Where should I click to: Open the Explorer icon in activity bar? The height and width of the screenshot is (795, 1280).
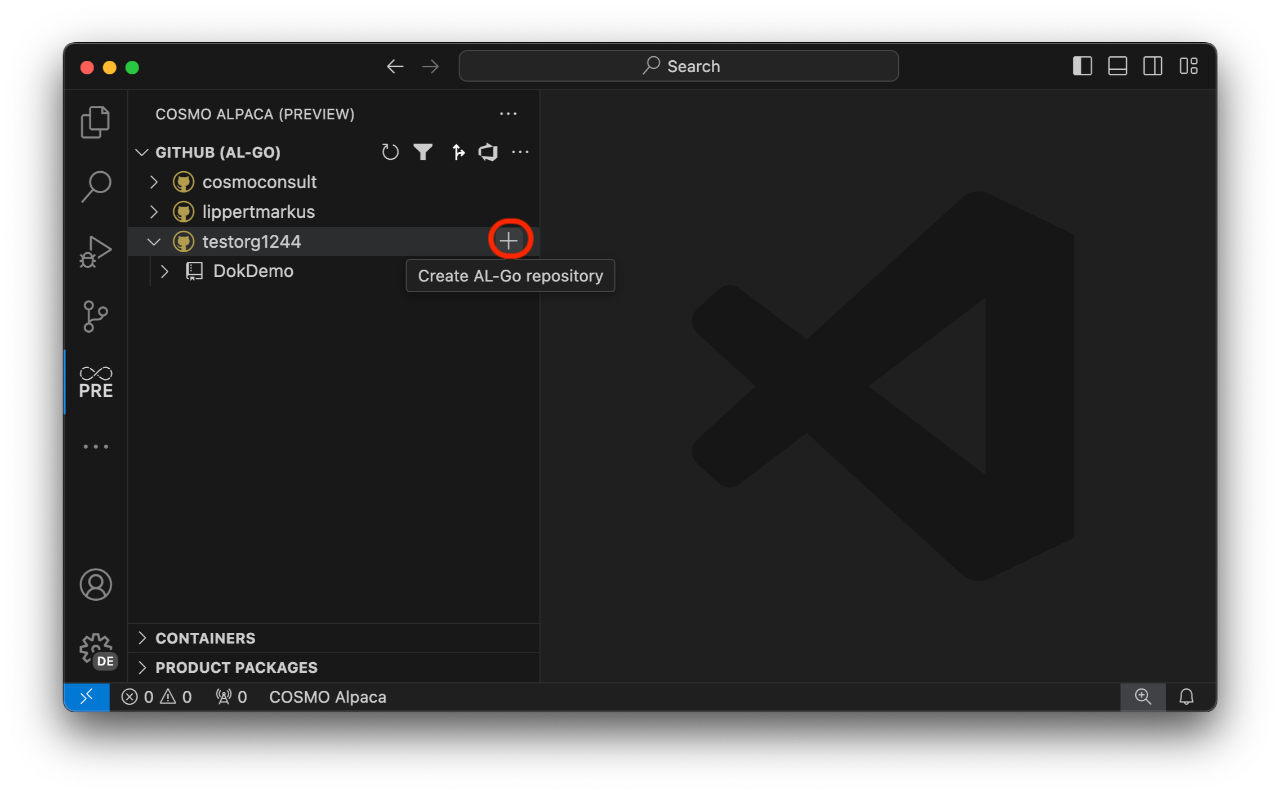(x=95, y=121)
